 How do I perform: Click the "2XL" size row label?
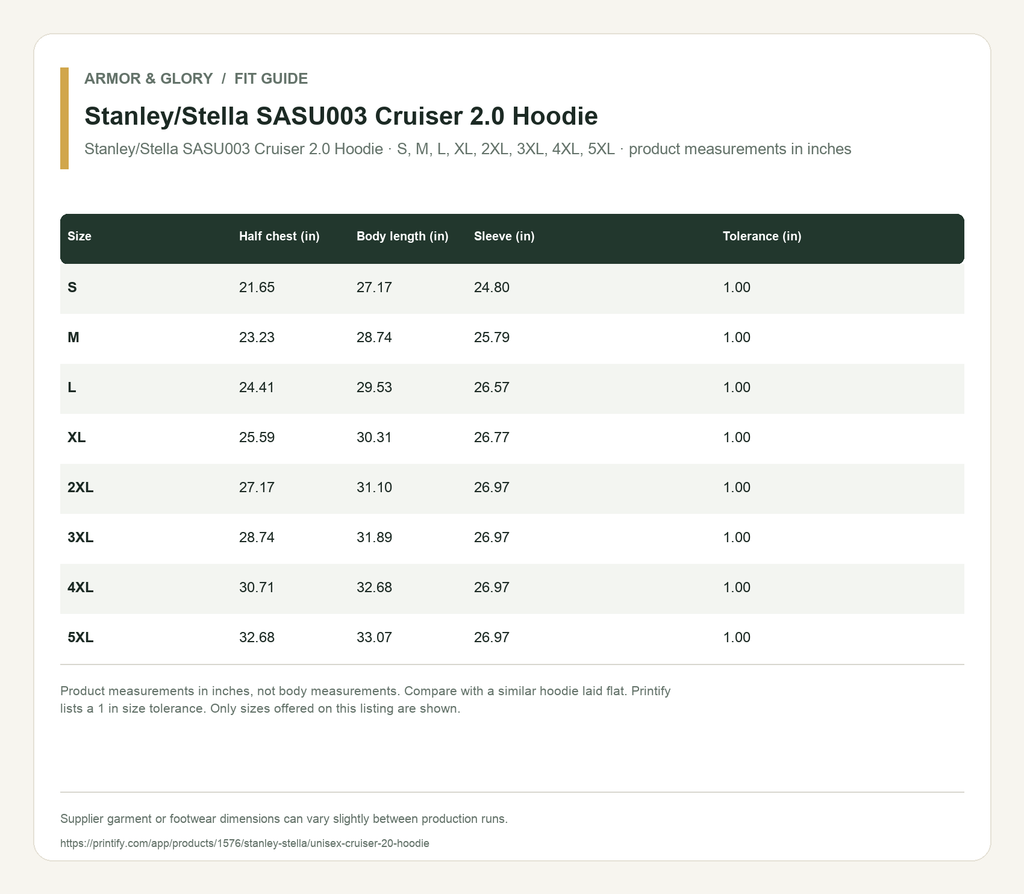coord(80,488)
